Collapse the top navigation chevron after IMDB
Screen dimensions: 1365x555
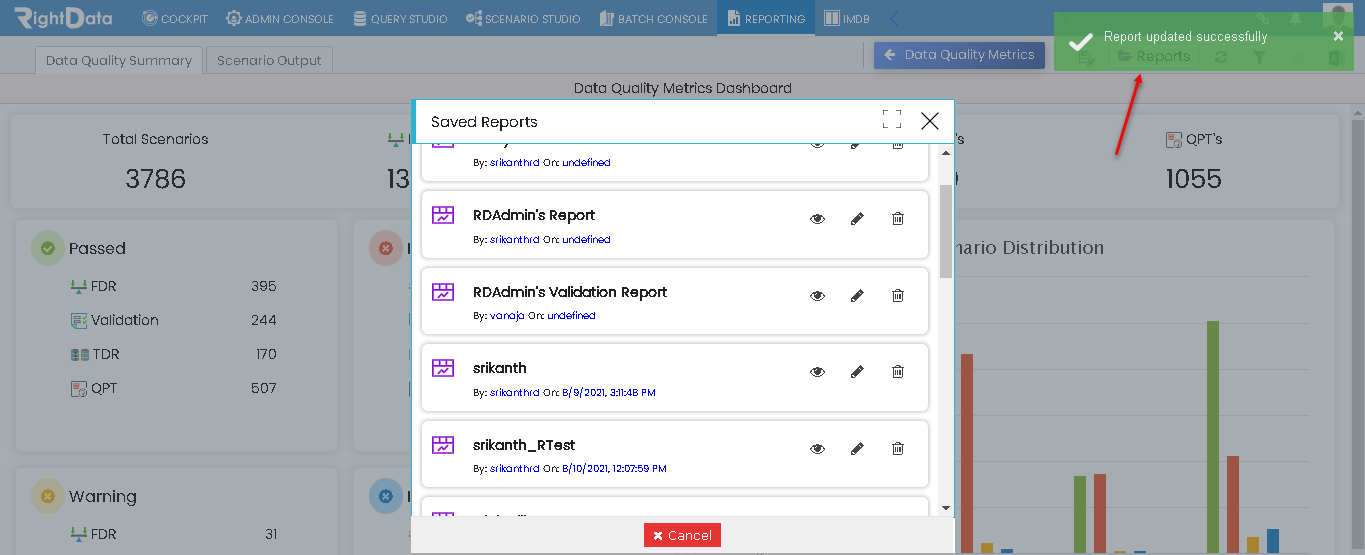tap(894, 18)
